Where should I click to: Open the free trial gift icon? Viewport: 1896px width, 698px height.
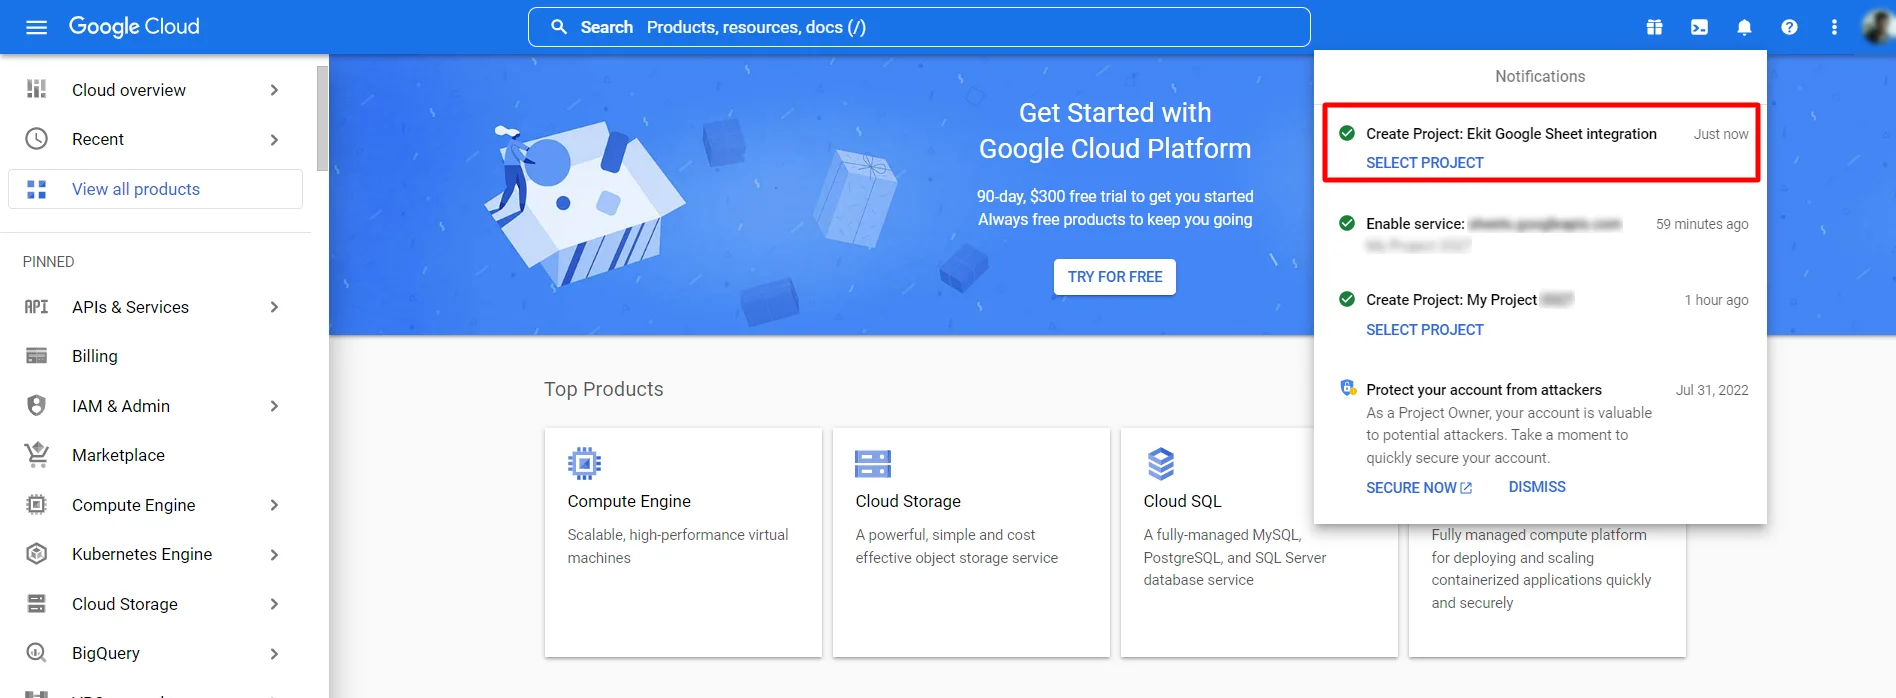1654,27
